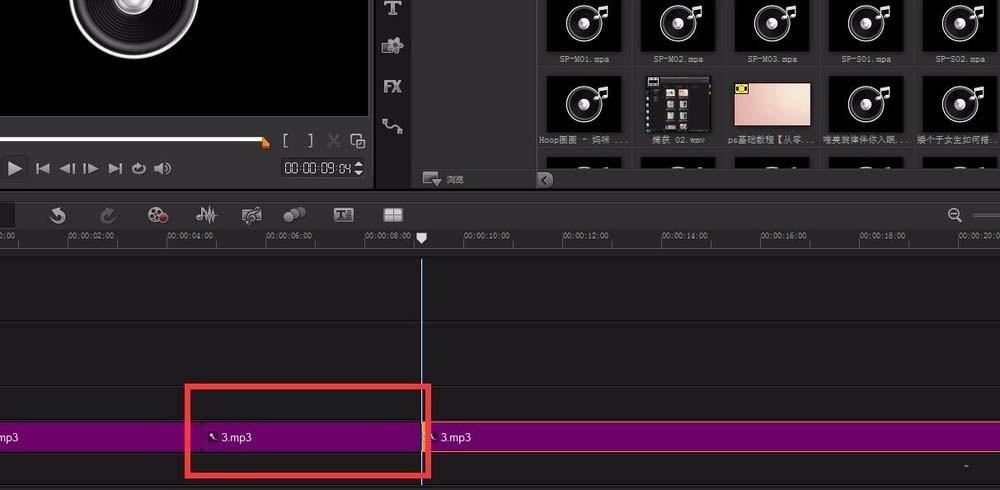Toggle enlarge preview window icon

[357, 141]
